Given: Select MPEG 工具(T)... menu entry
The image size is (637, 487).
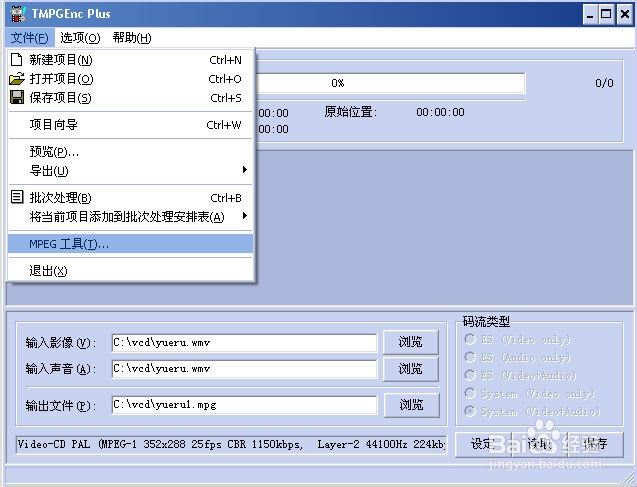Looking at the screenshot, I should [130, 244].
